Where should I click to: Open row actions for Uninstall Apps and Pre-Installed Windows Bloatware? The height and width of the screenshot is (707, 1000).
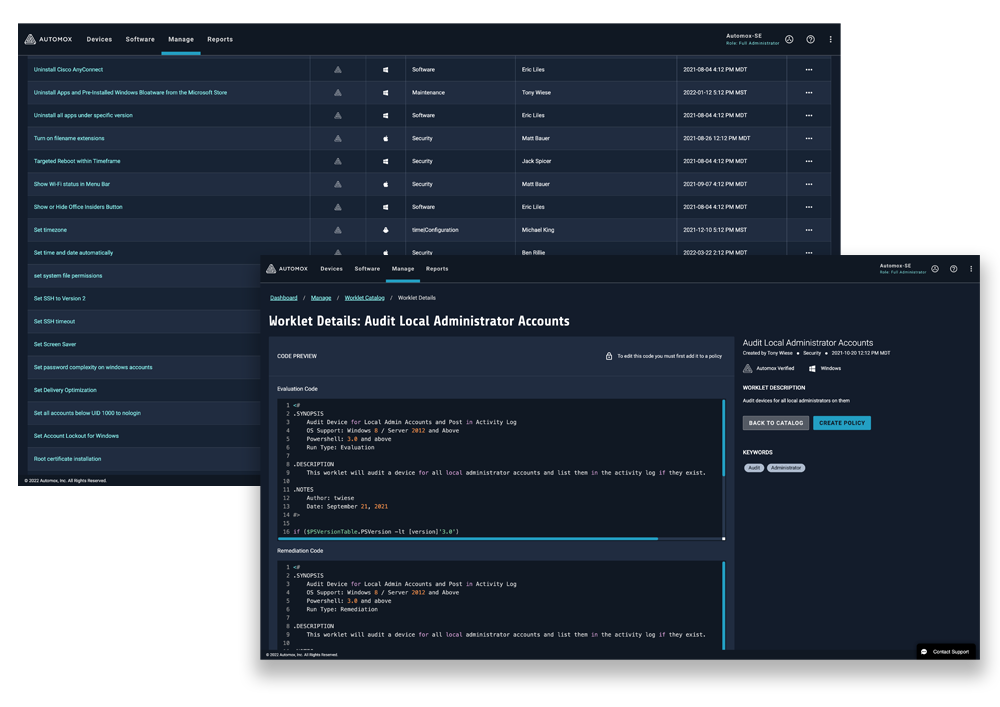coord(809,92)
